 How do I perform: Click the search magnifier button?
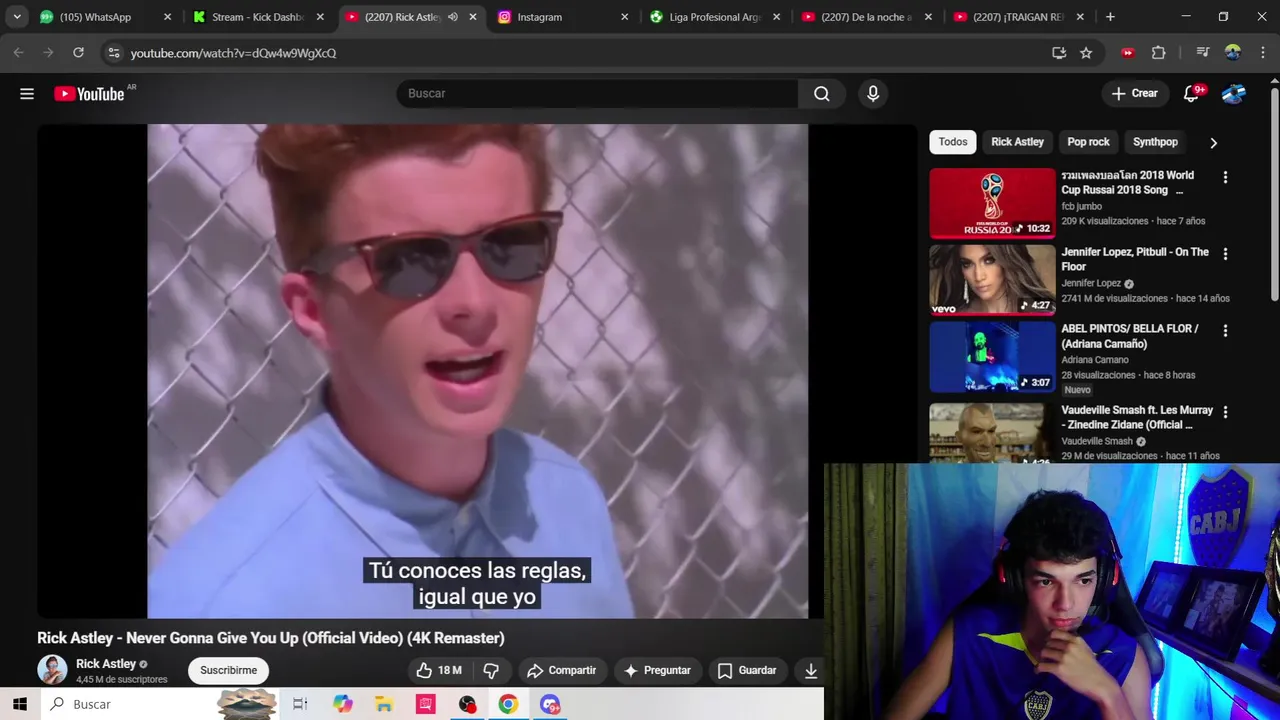tap(821, 94)
